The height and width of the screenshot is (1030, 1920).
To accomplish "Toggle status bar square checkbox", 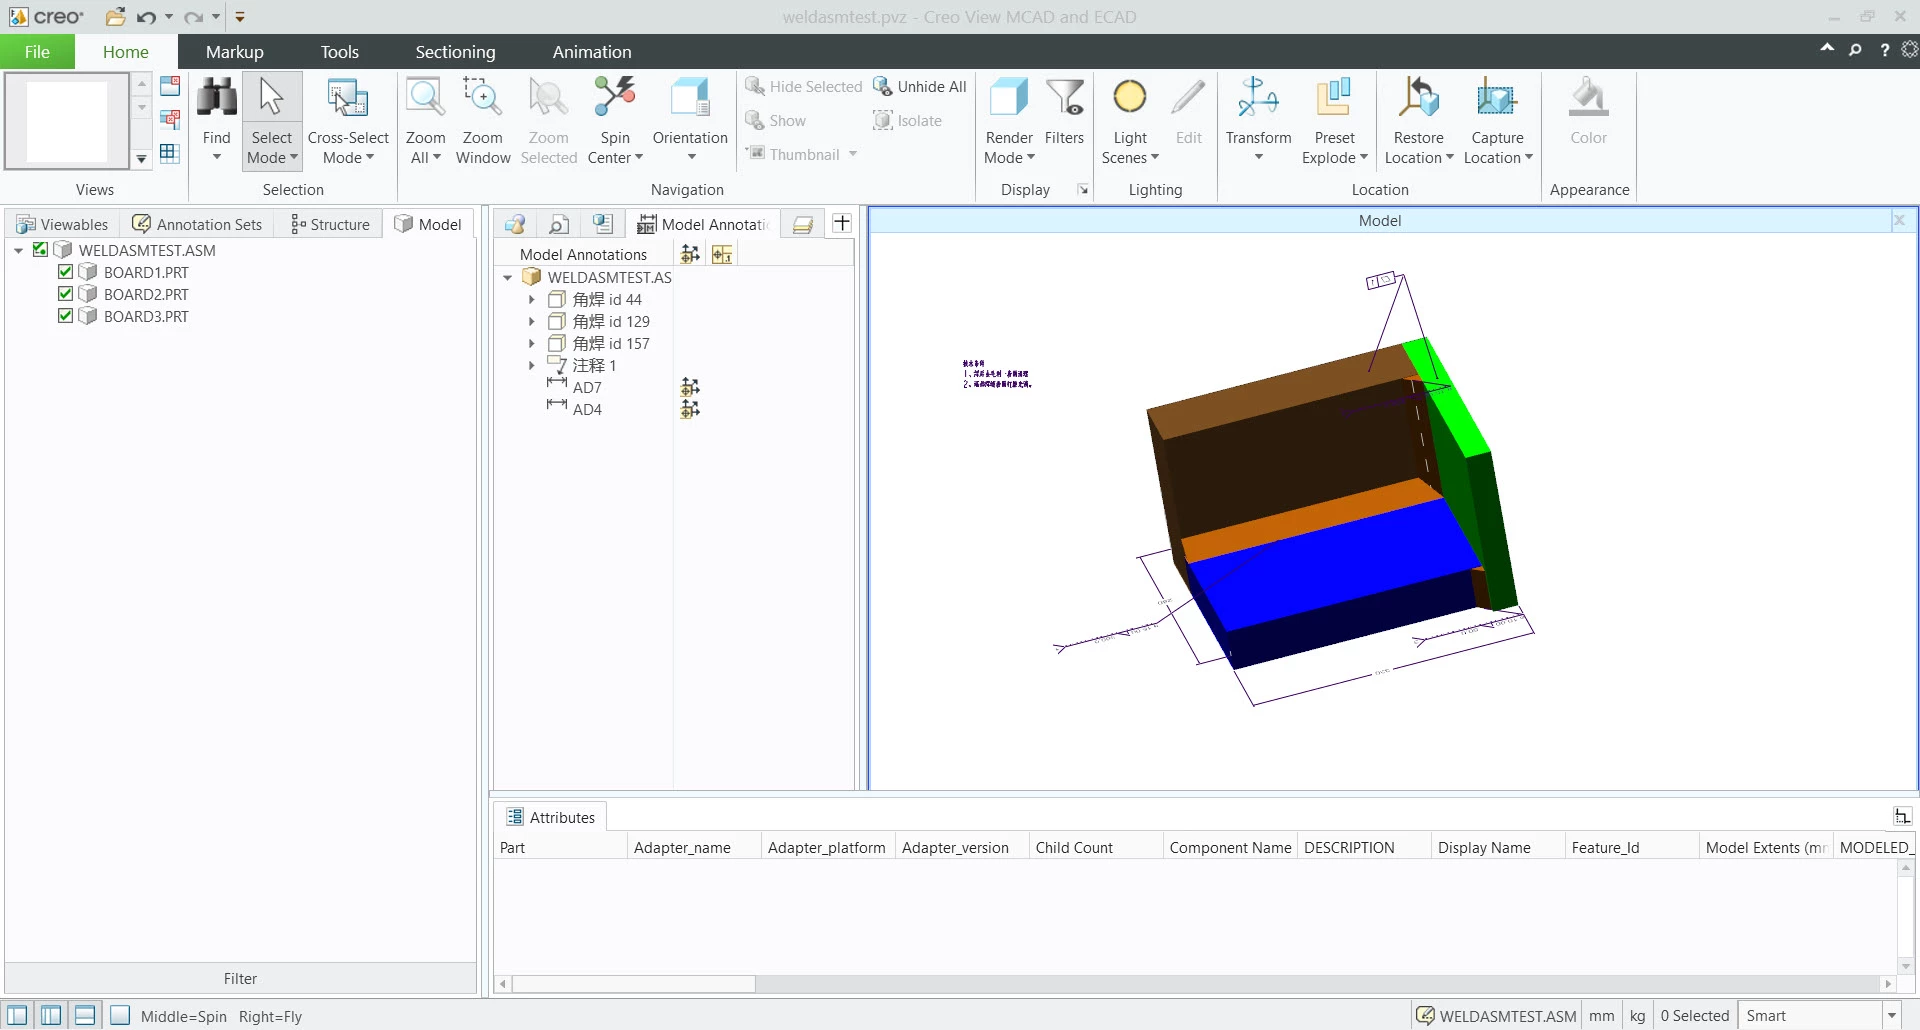I will (x=120, y=1015).
